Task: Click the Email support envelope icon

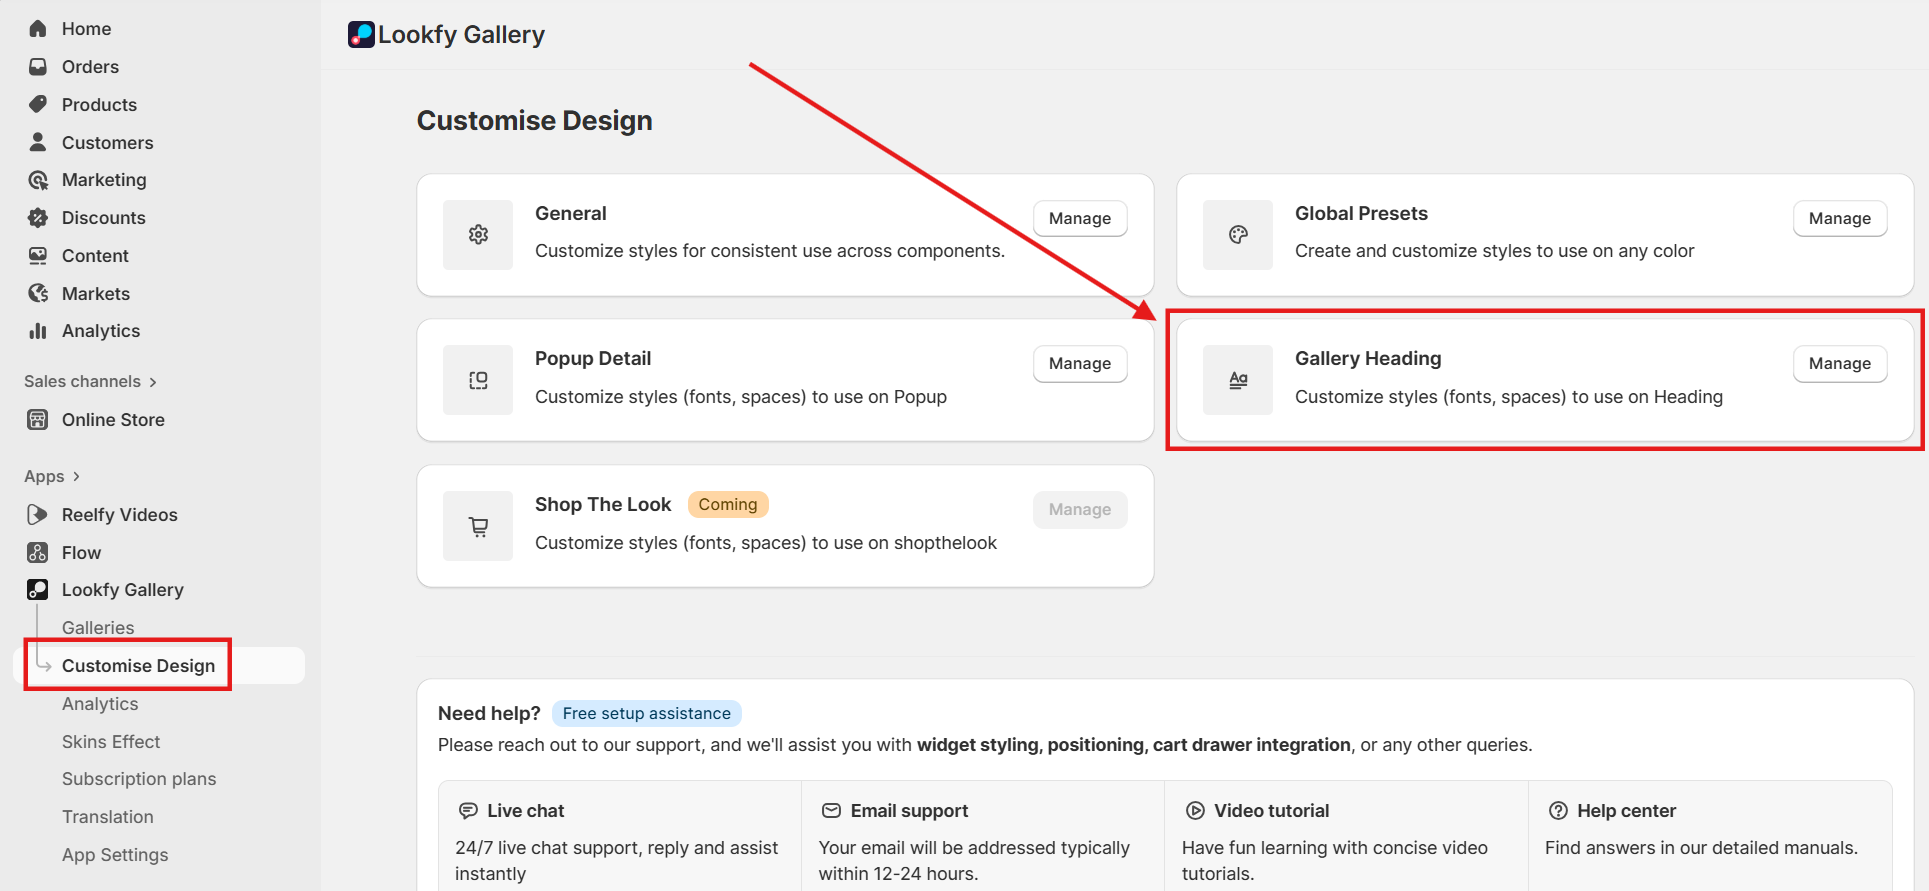Action: (x=831, y=811)
